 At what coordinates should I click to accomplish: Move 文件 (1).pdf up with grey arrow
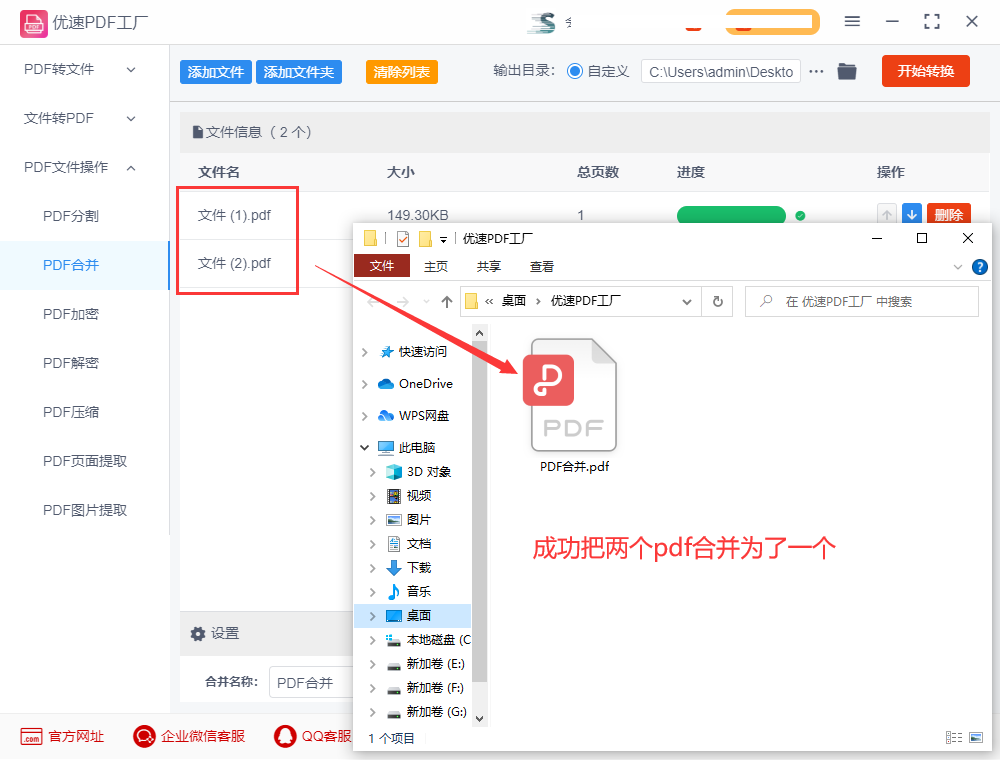[886, 214]
